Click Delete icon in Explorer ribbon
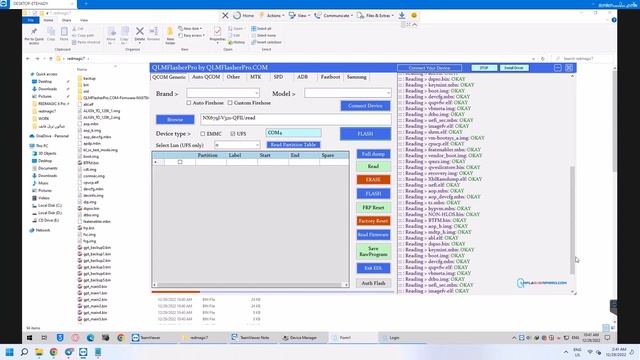The width and height of the screenshot is (640, 360). point(140,34)
